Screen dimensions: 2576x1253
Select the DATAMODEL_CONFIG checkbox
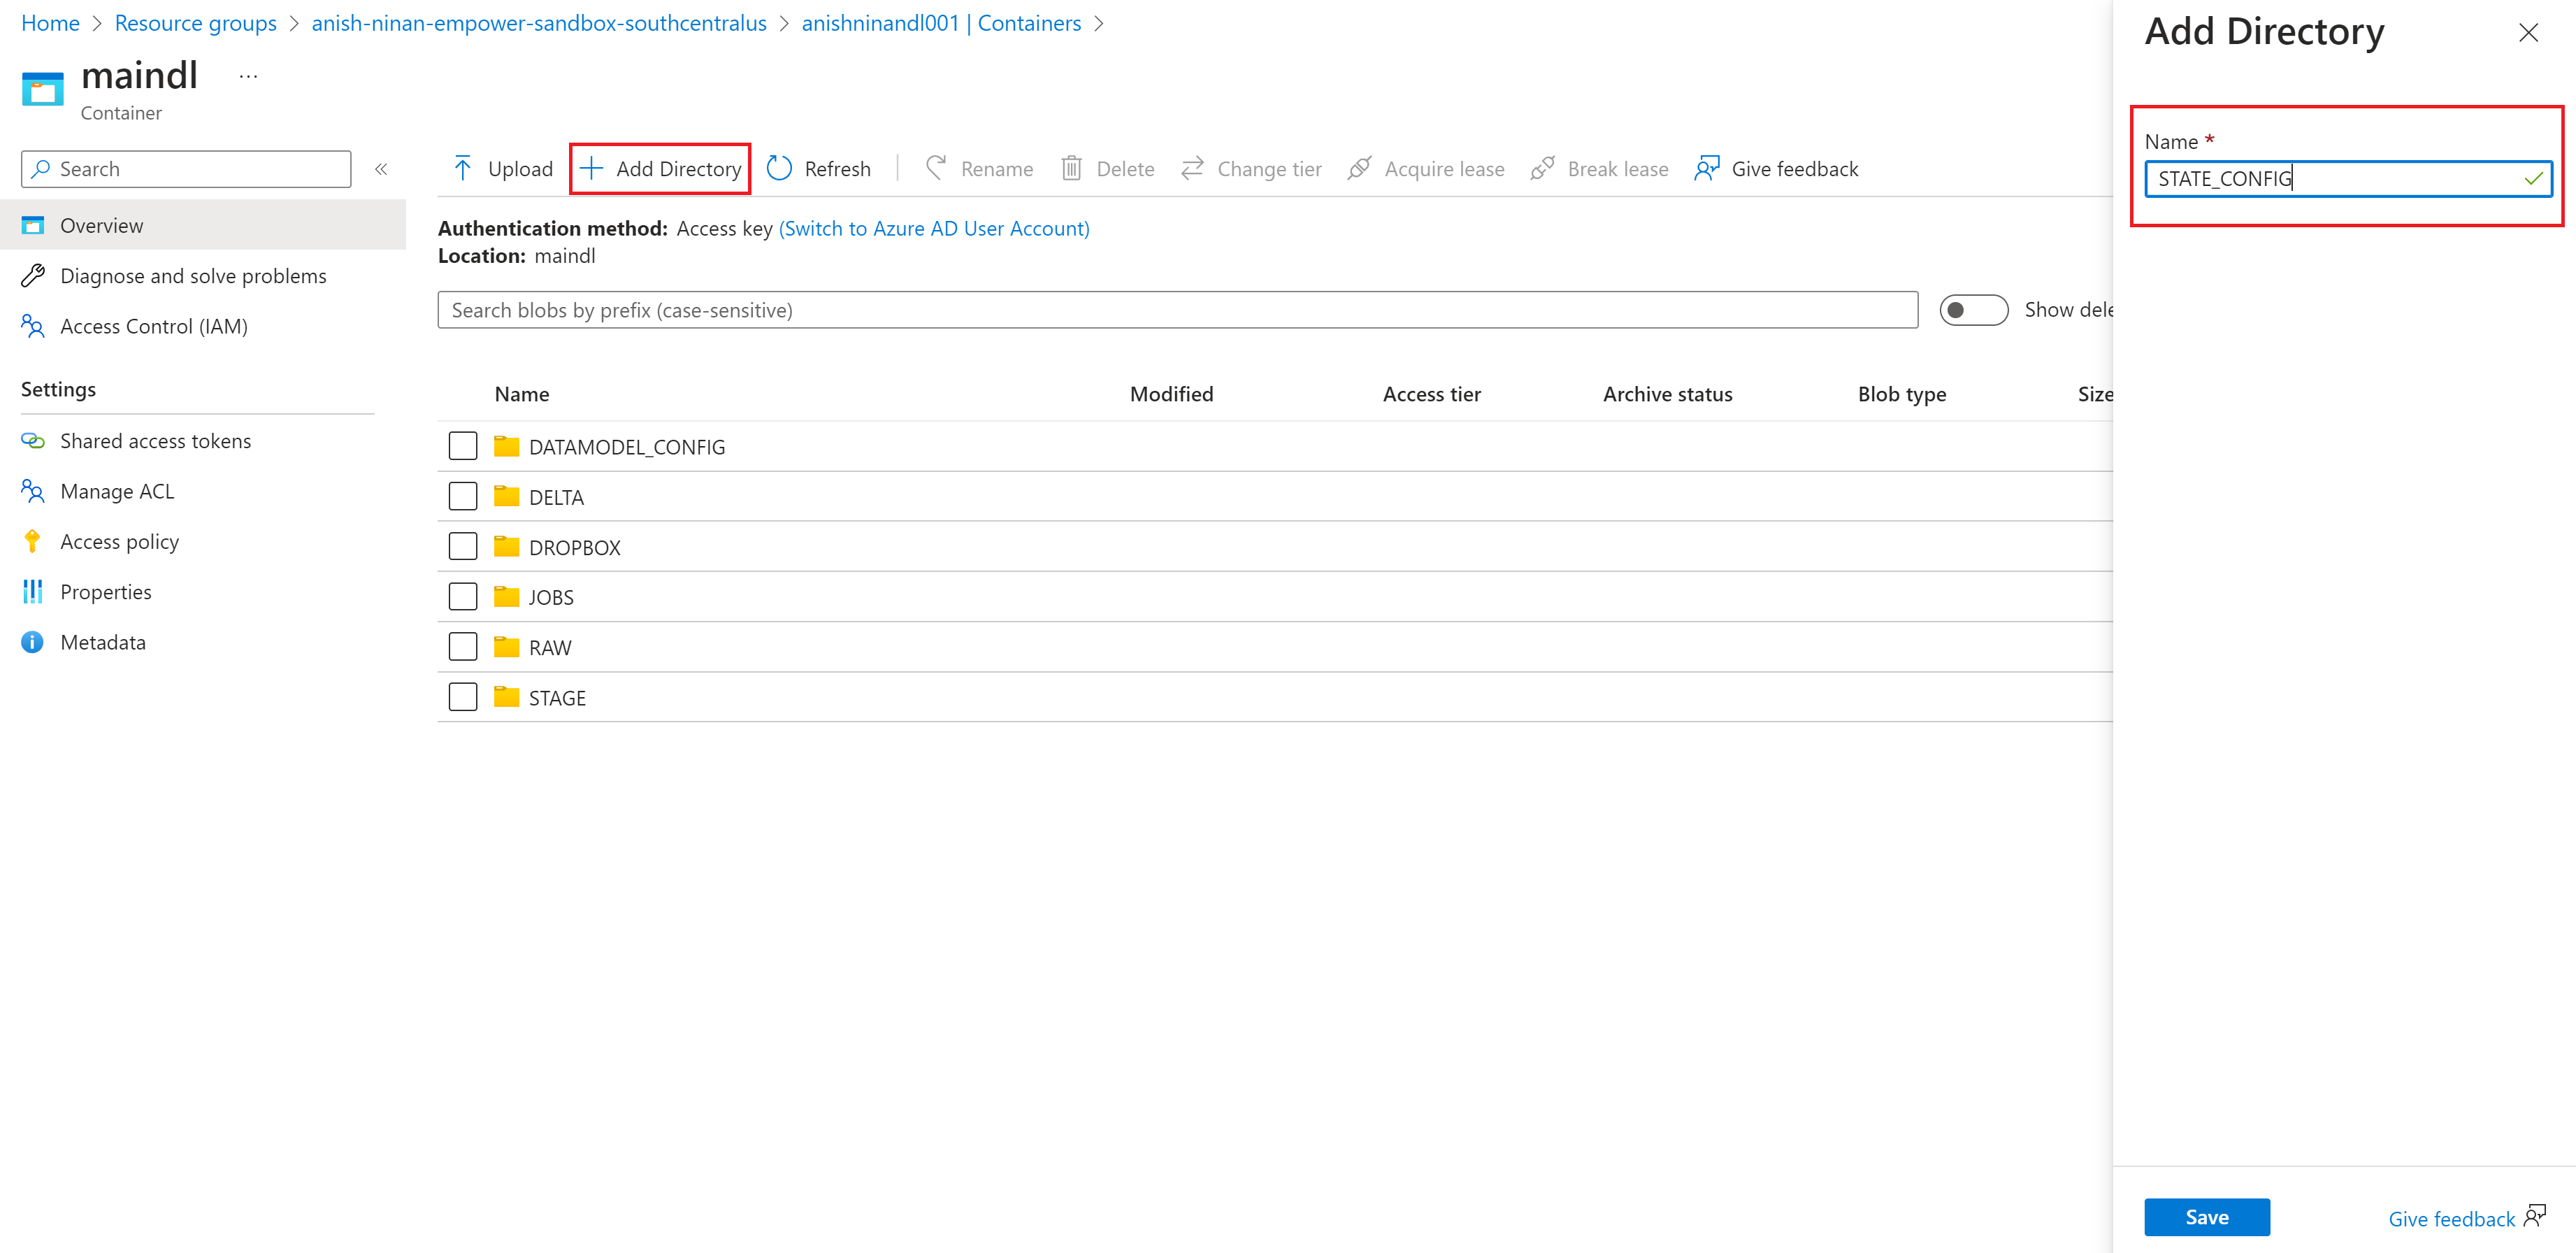tap(463, 446)
